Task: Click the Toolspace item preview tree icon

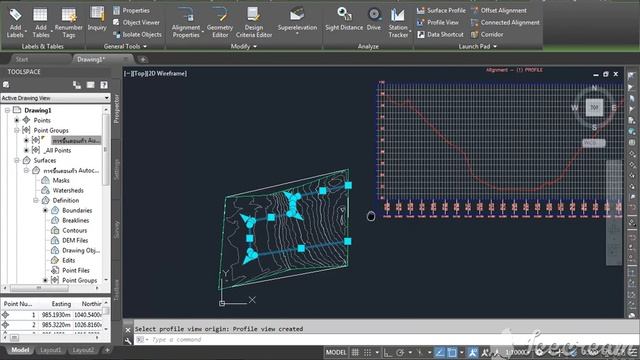Action: pyautogui.click(x=77, y=85)
